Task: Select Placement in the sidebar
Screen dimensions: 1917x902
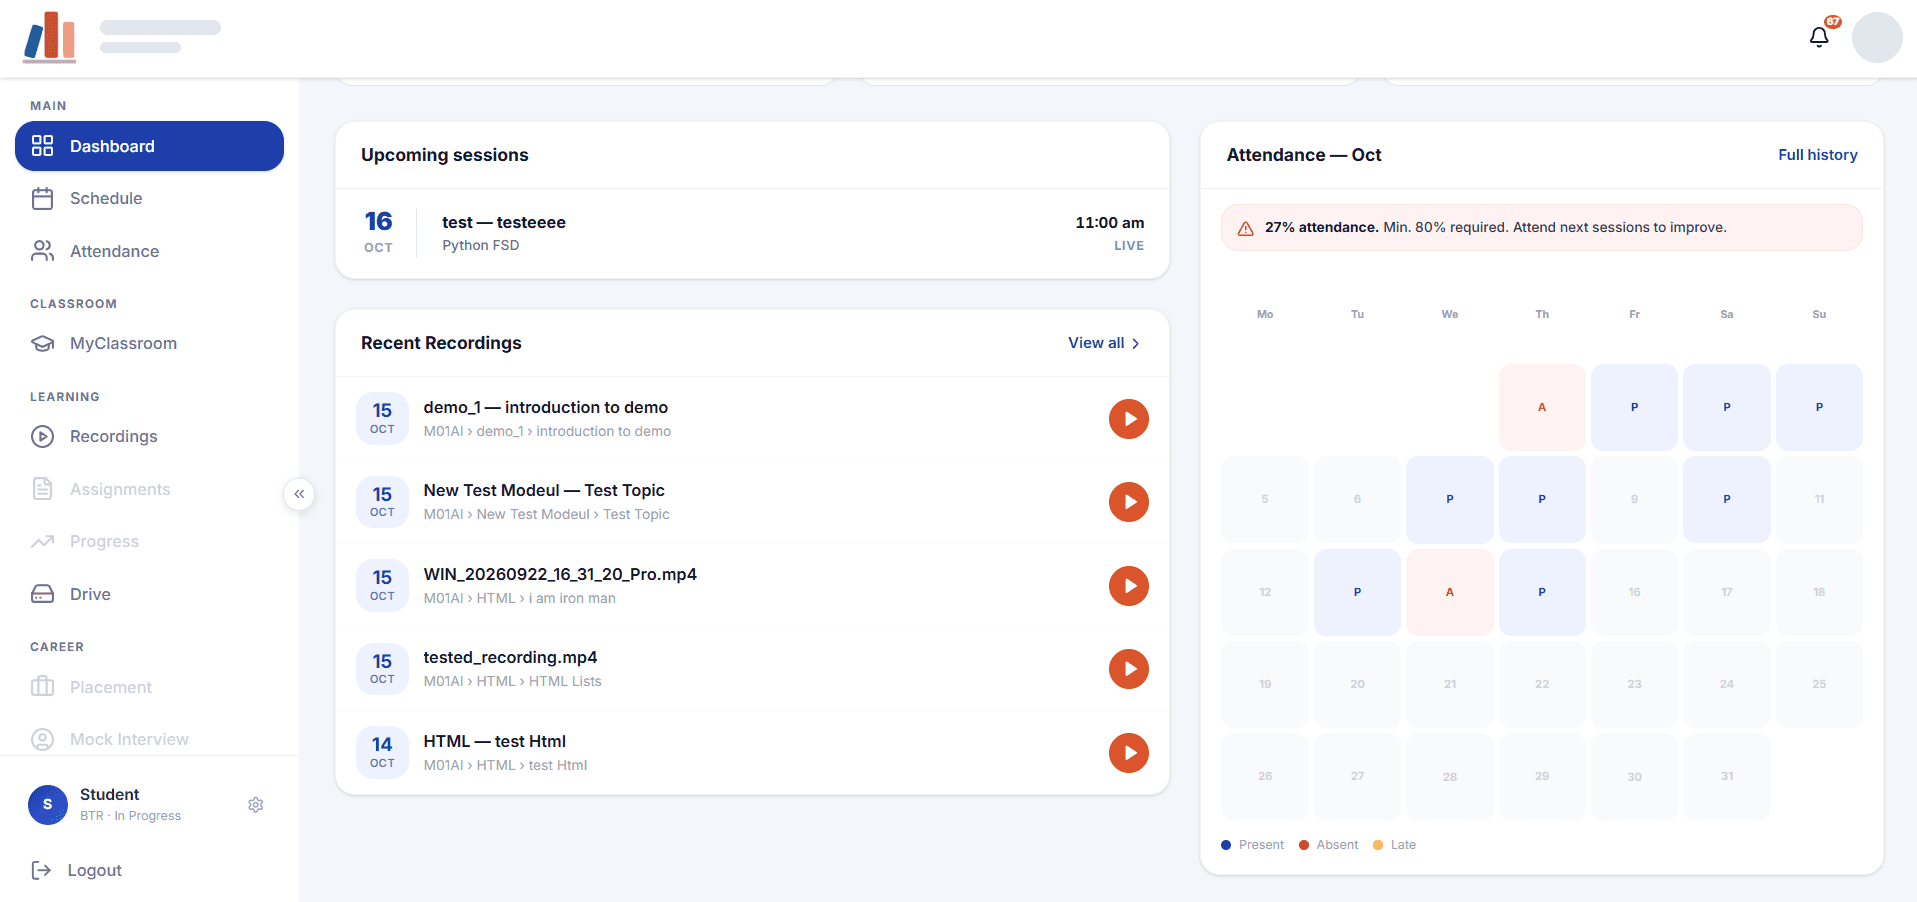Action: (149, 687)
